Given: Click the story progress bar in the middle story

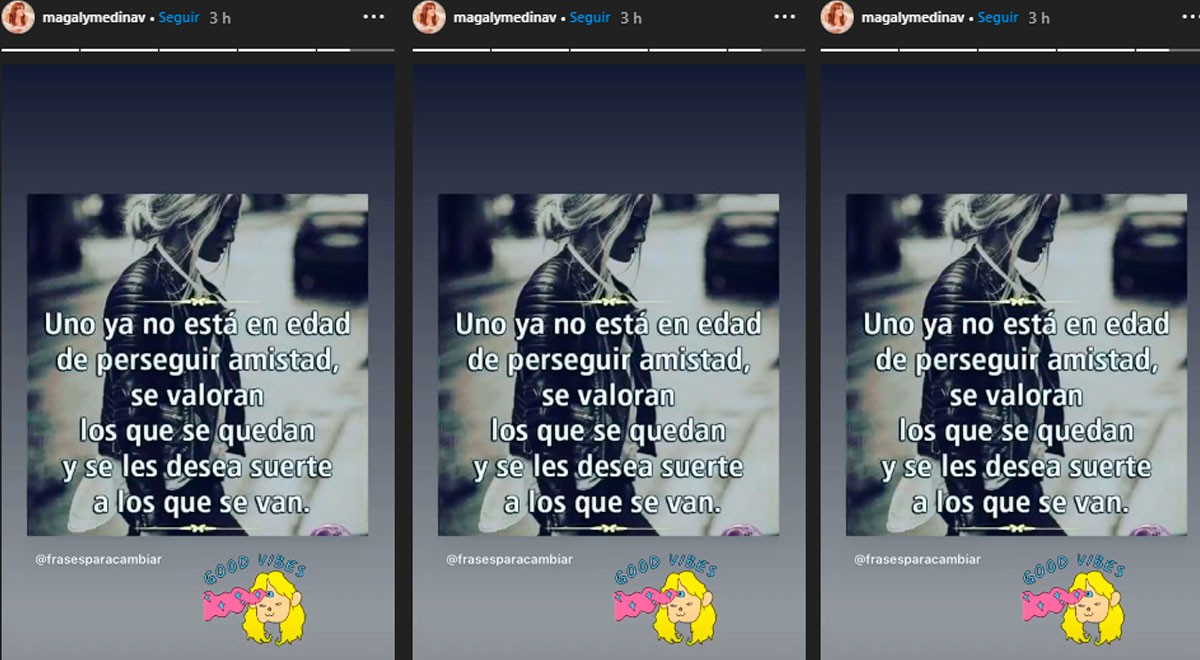Looking at the screenshot, I should click(609, 50).
